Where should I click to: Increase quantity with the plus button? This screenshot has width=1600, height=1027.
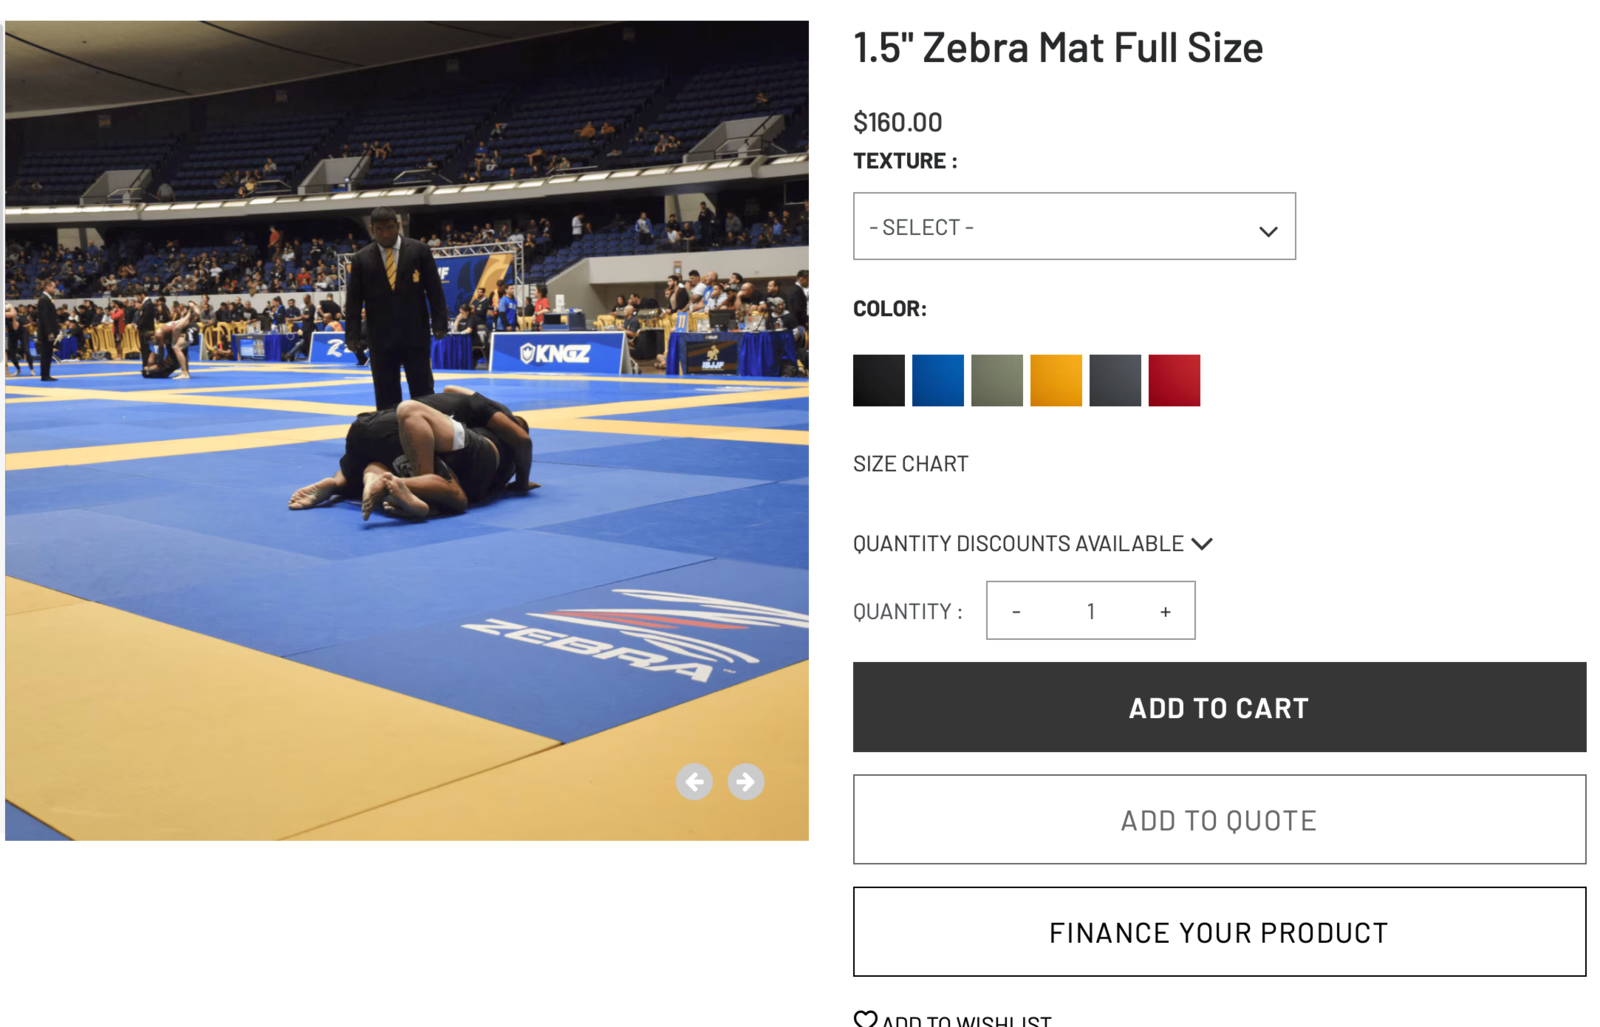1165,611
